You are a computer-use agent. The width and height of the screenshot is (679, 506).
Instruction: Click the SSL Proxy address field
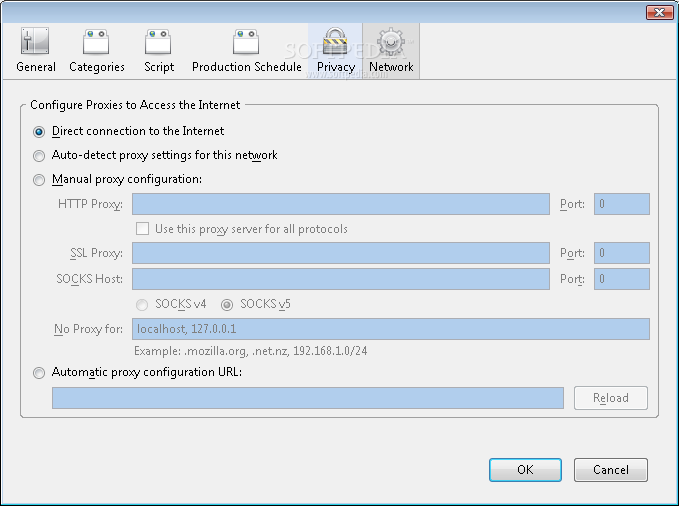click(341, 253)
